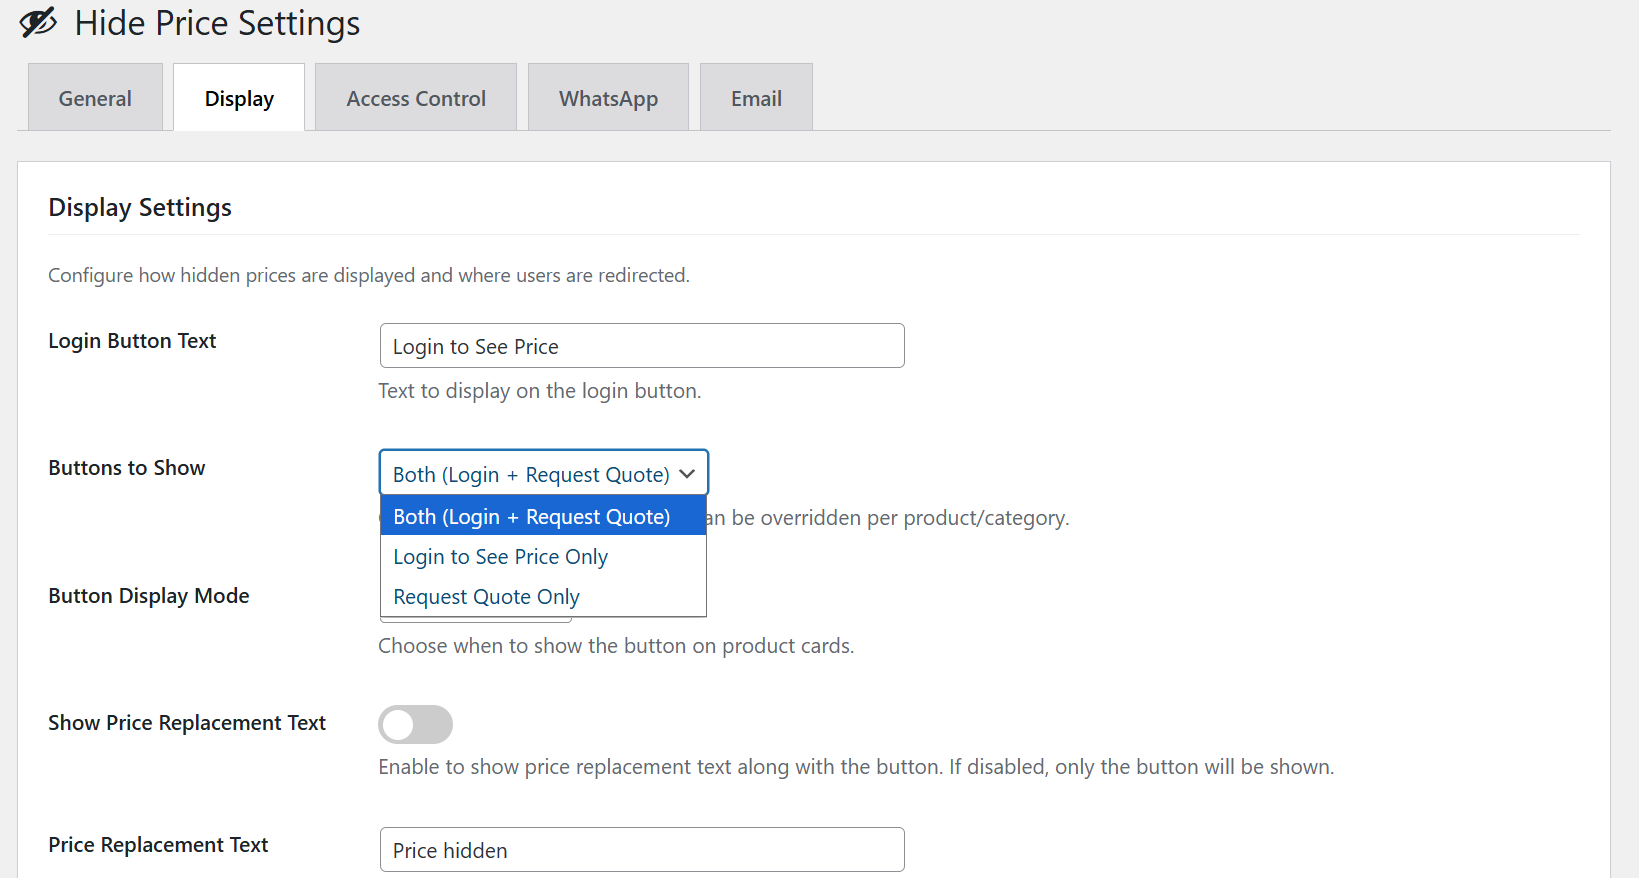Click the Buttons to Show label
The height and width of the screenshot is (878, 1639).
point(127,468)
